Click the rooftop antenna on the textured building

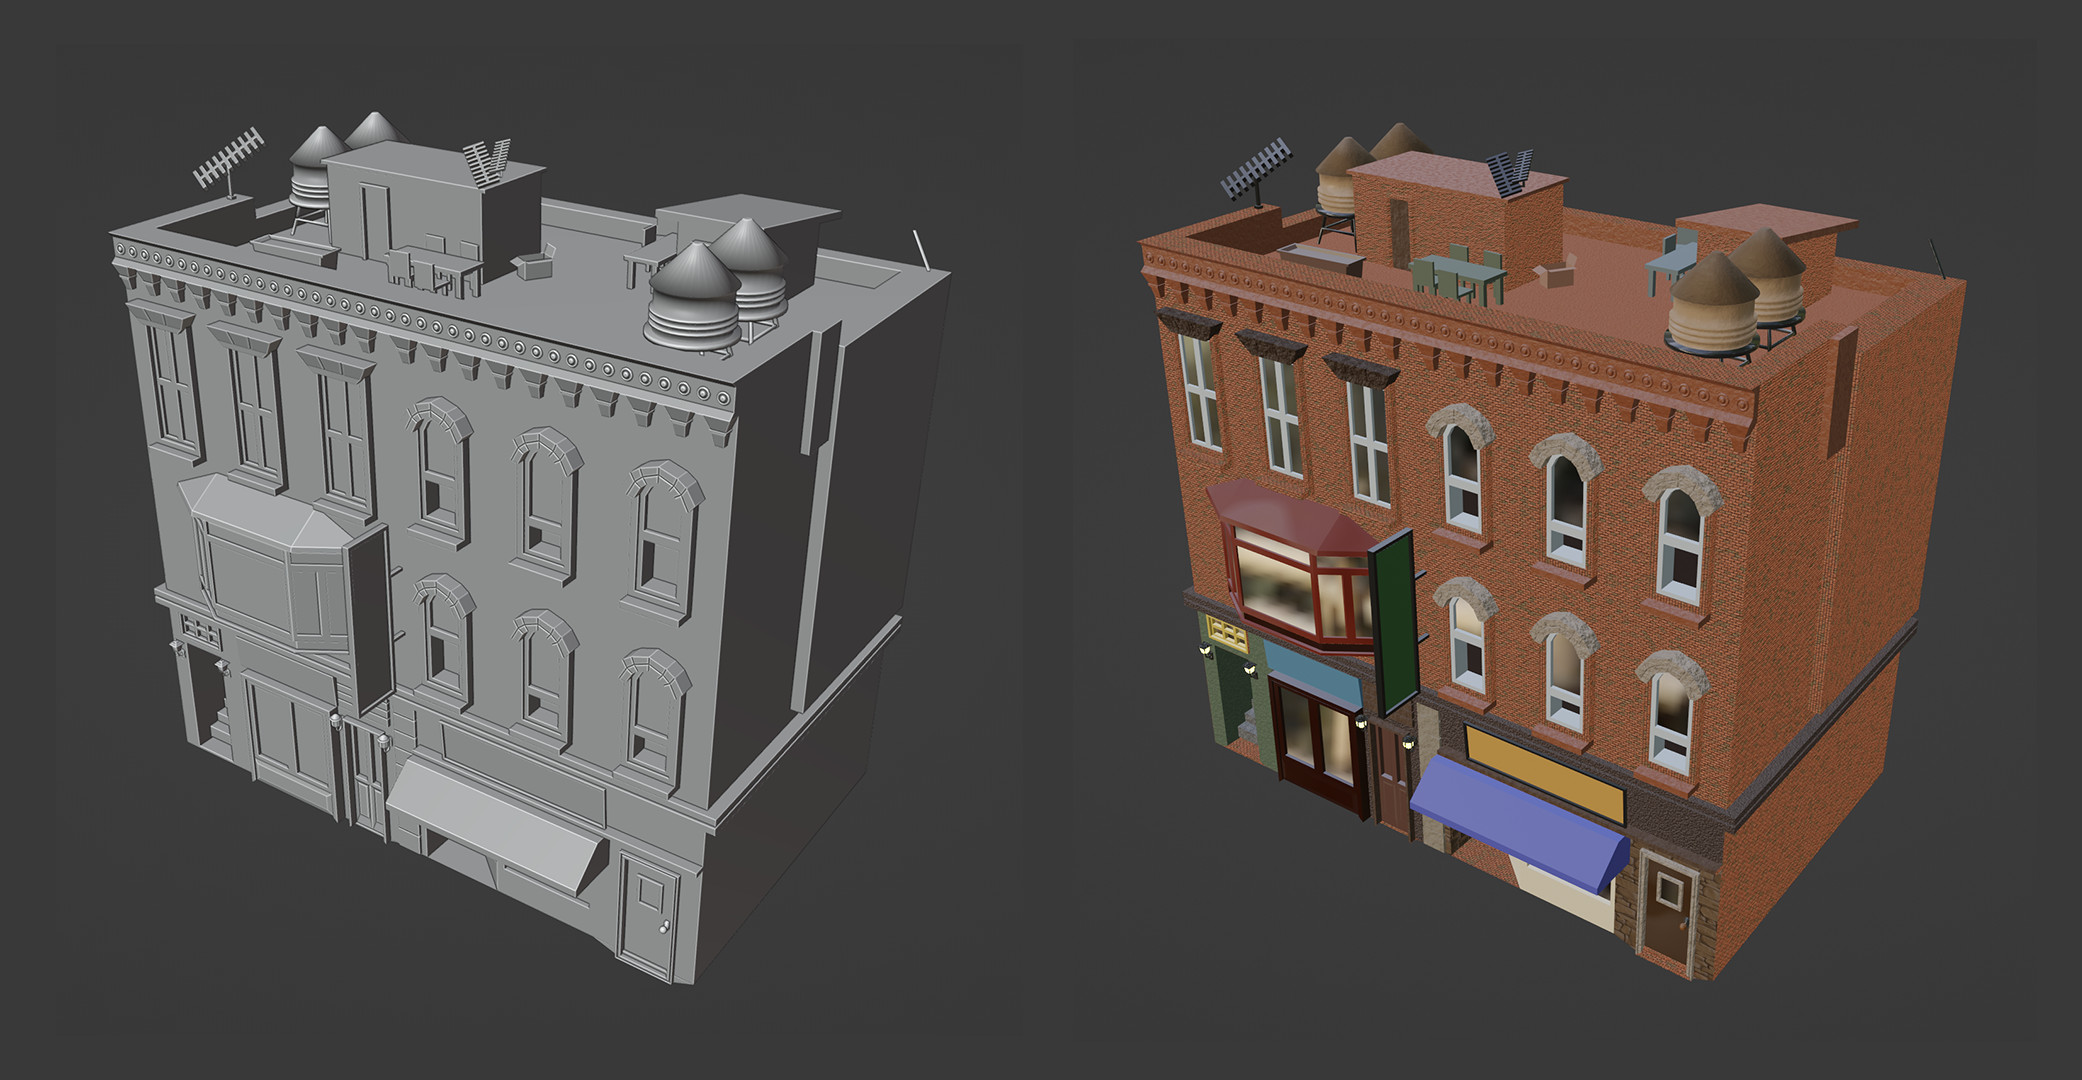(x=1255, y=166)
